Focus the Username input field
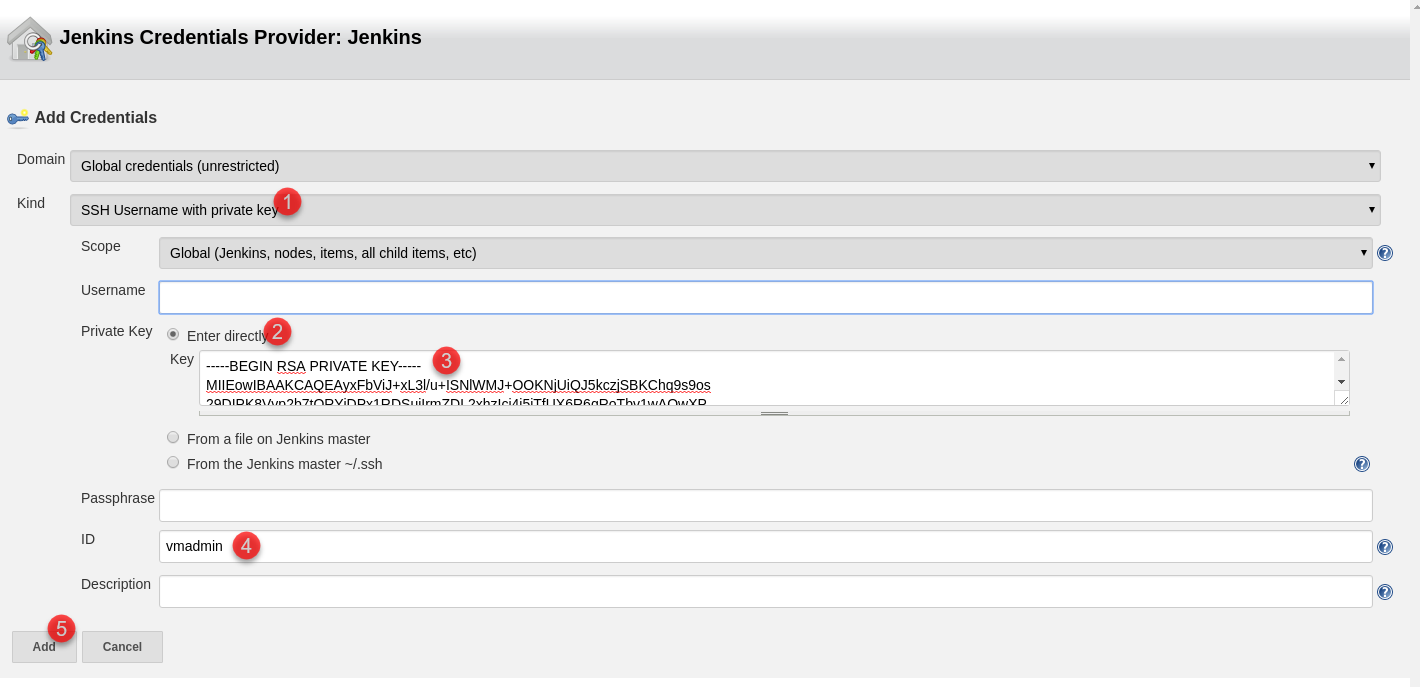 click(766, 298)
